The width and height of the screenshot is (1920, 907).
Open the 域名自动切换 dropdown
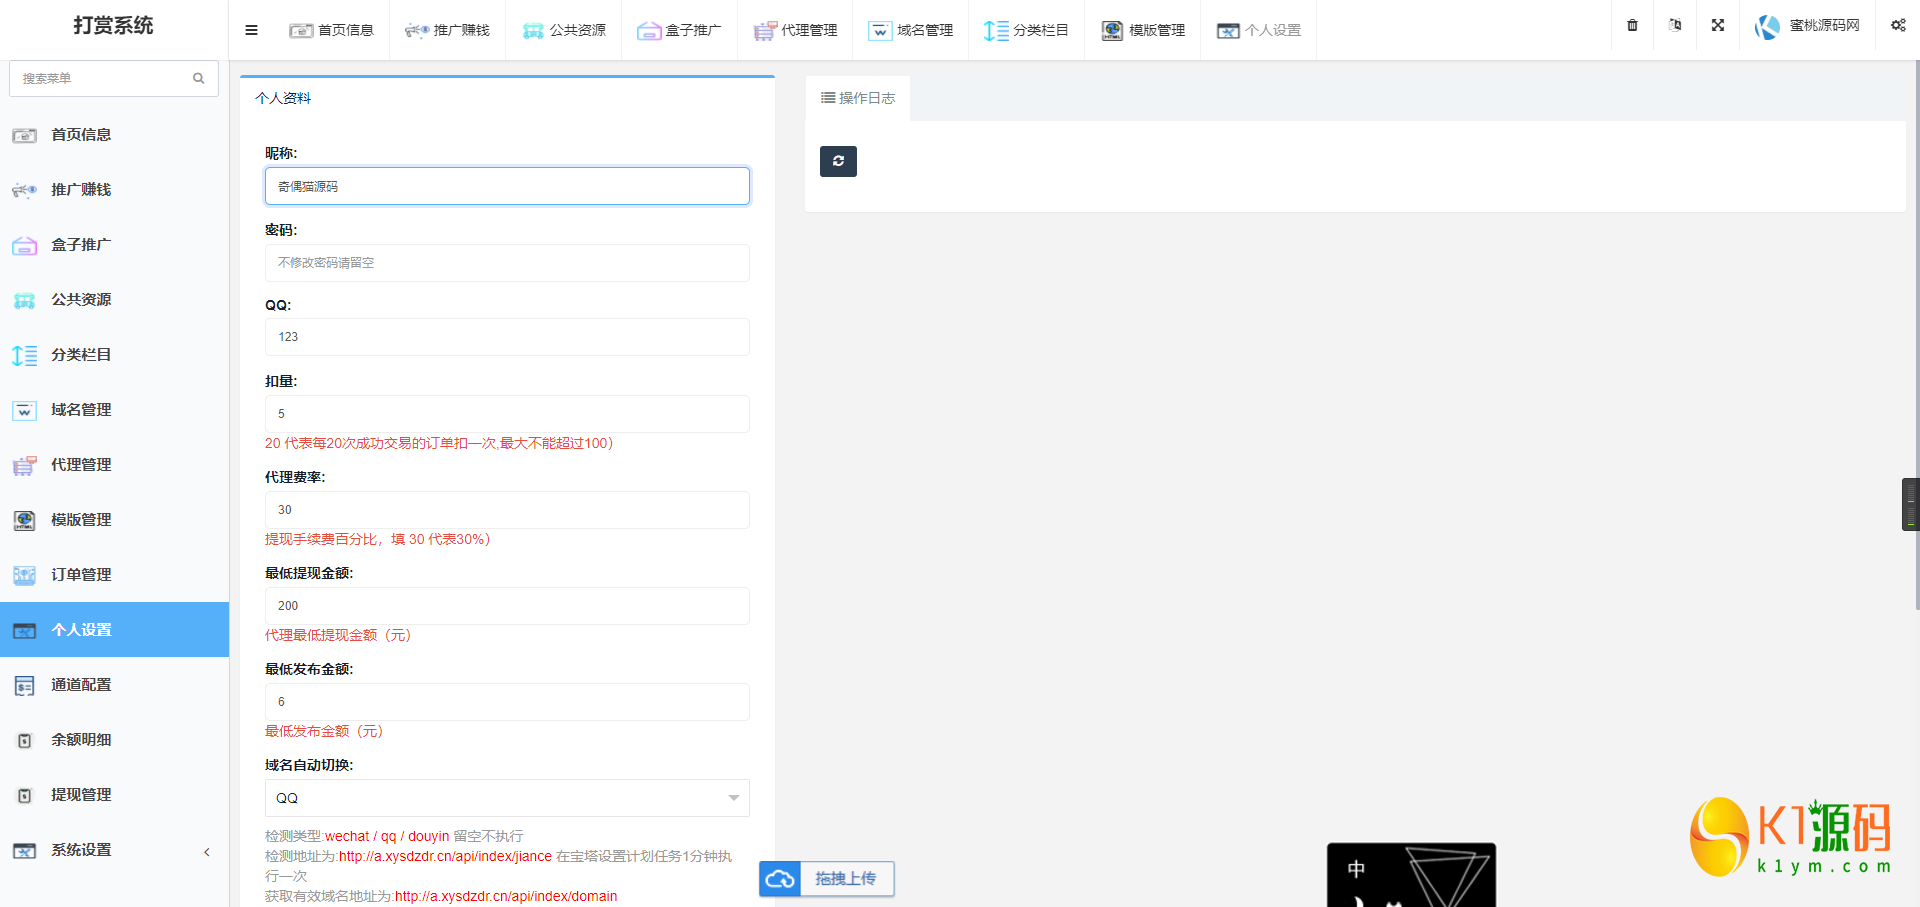pos(507,798)
